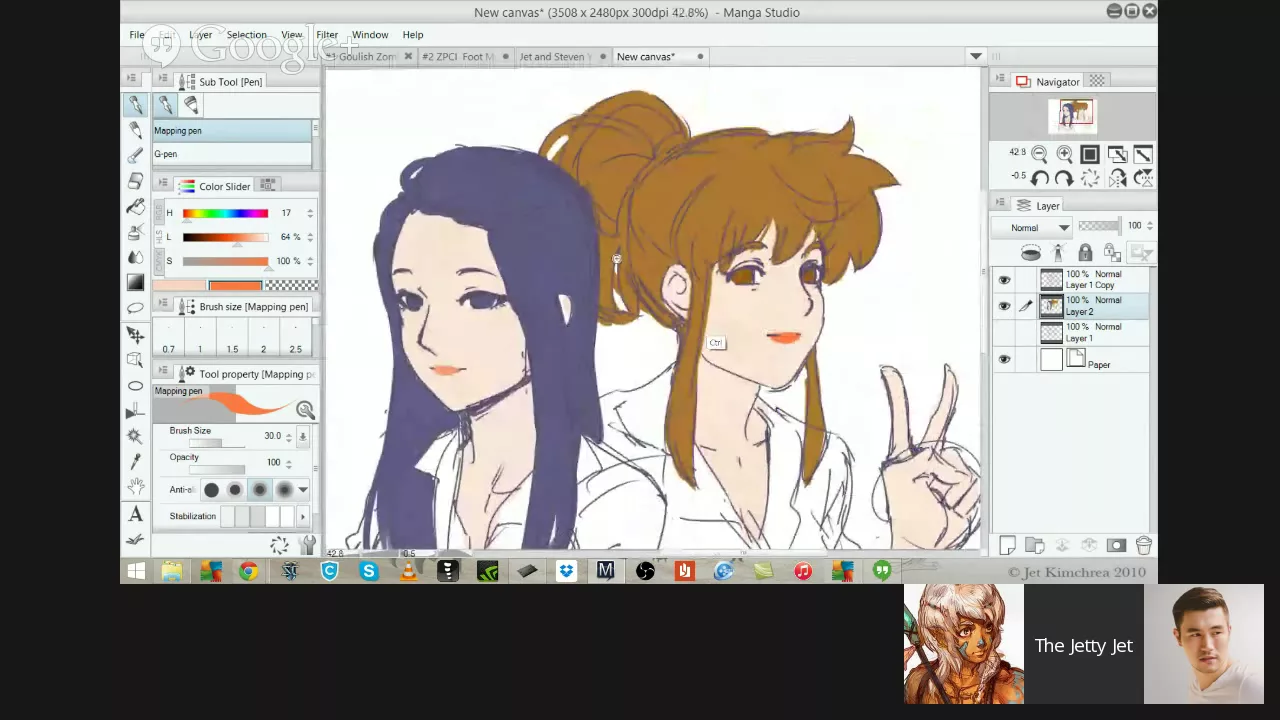Select the orange main color swatch
This screenshot has height=720, width=1280.
pos(235,286)
